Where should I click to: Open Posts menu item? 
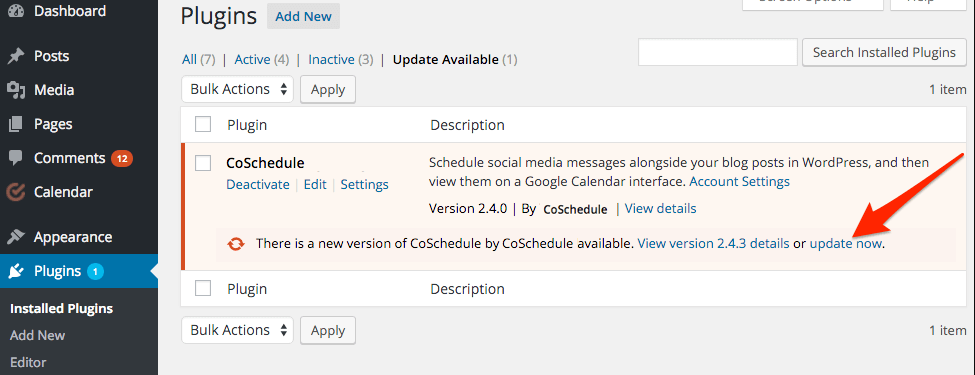click(52, 57)
